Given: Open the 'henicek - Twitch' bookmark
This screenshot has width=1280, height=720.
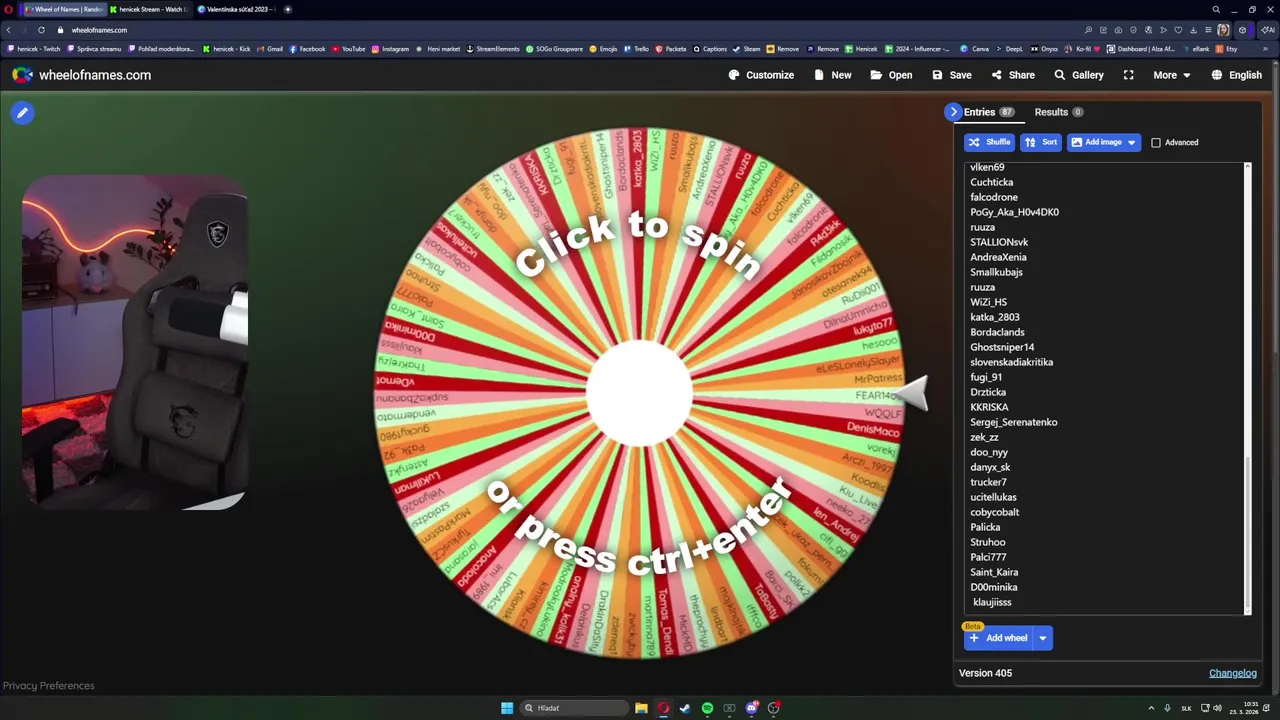Looking at the screenshot, I should click(34, 49).
